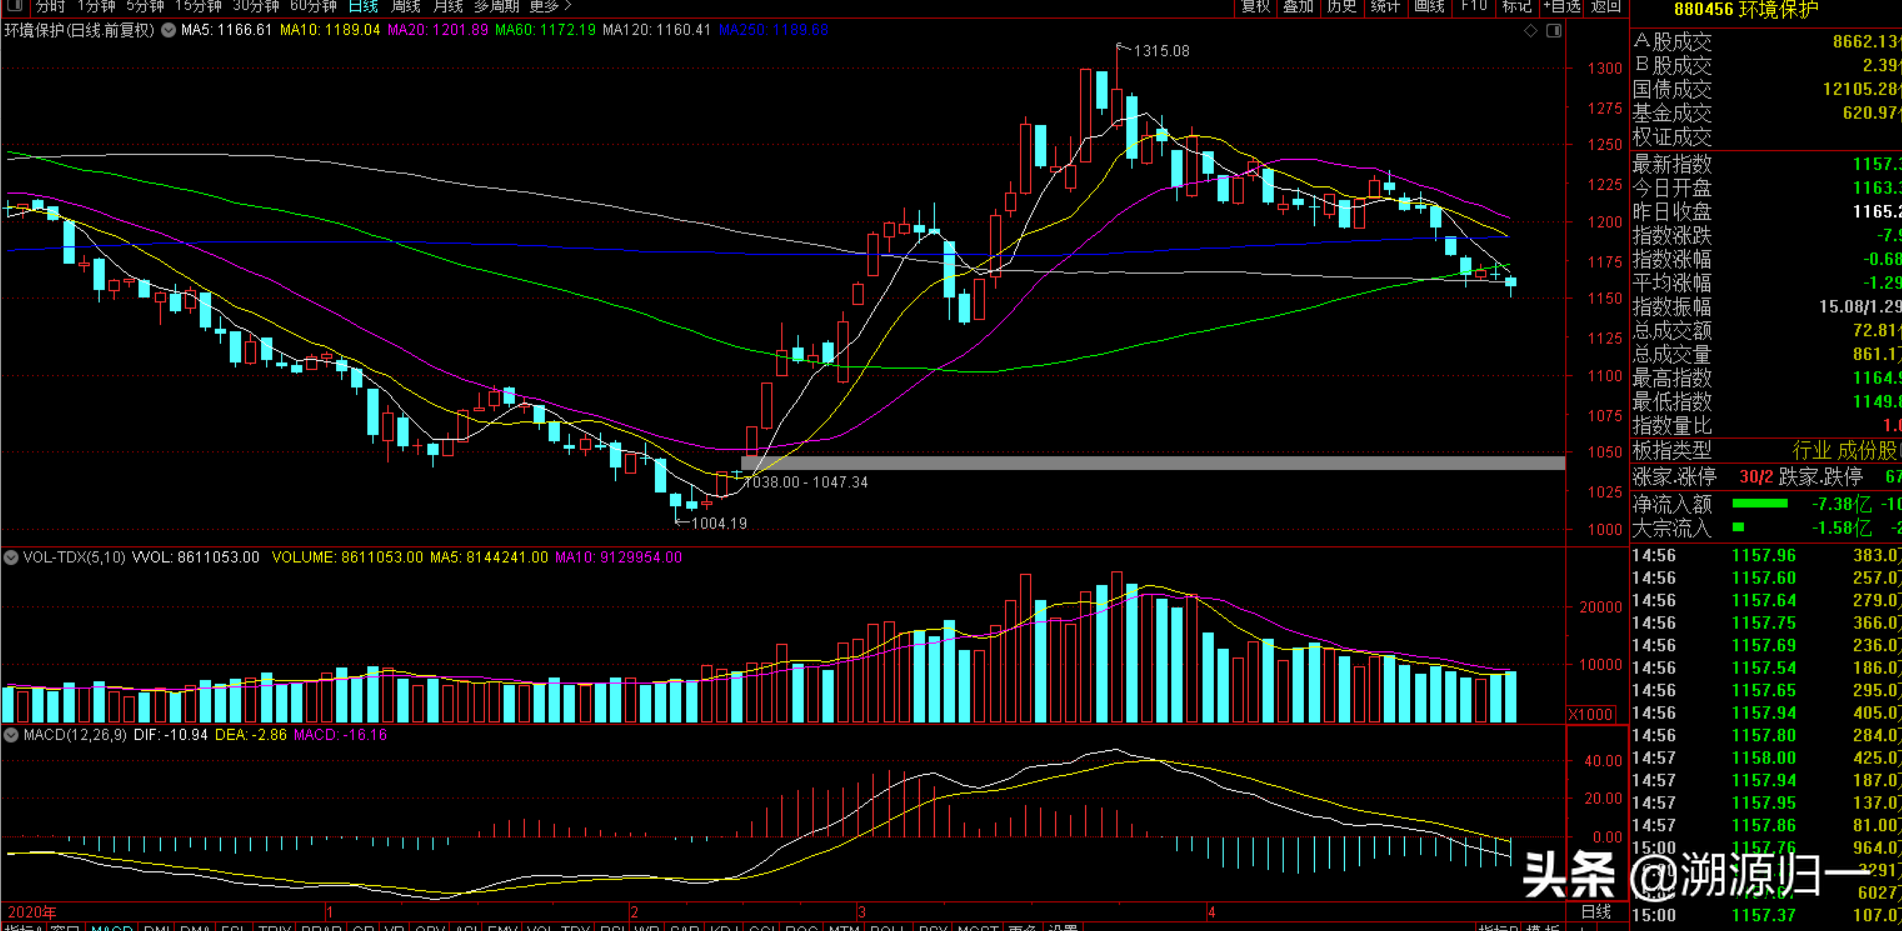Image resolution: width=1902 pixels, height=931 pixels.
Task: Open the 画线 drawing tool
Action: (1429, 6)
